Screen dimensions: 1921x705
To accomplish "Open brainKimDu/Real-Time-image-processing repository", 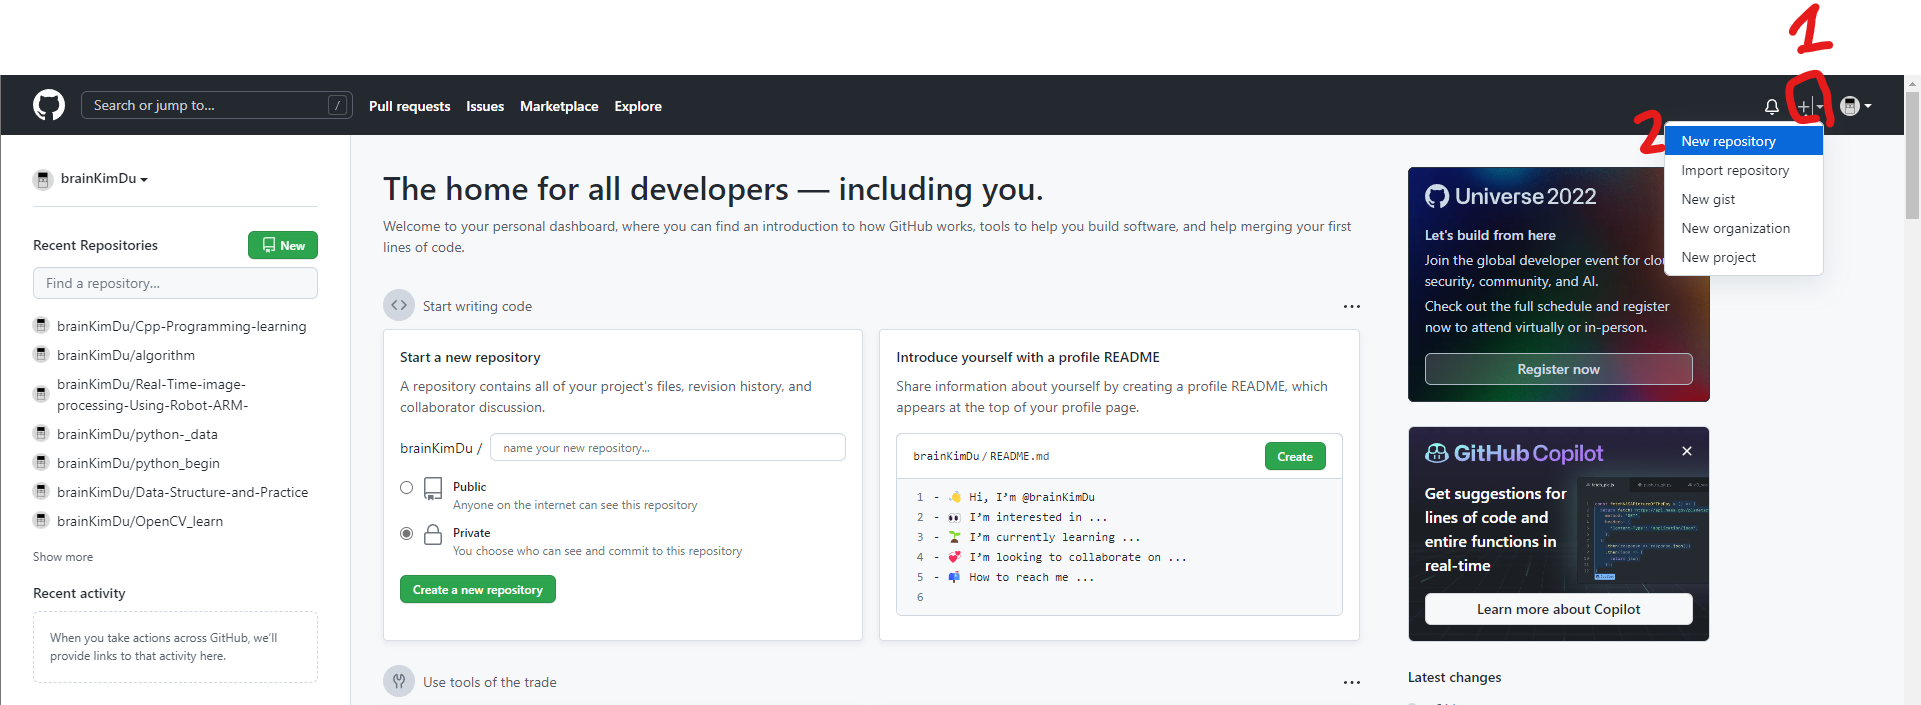I will 152,394.
